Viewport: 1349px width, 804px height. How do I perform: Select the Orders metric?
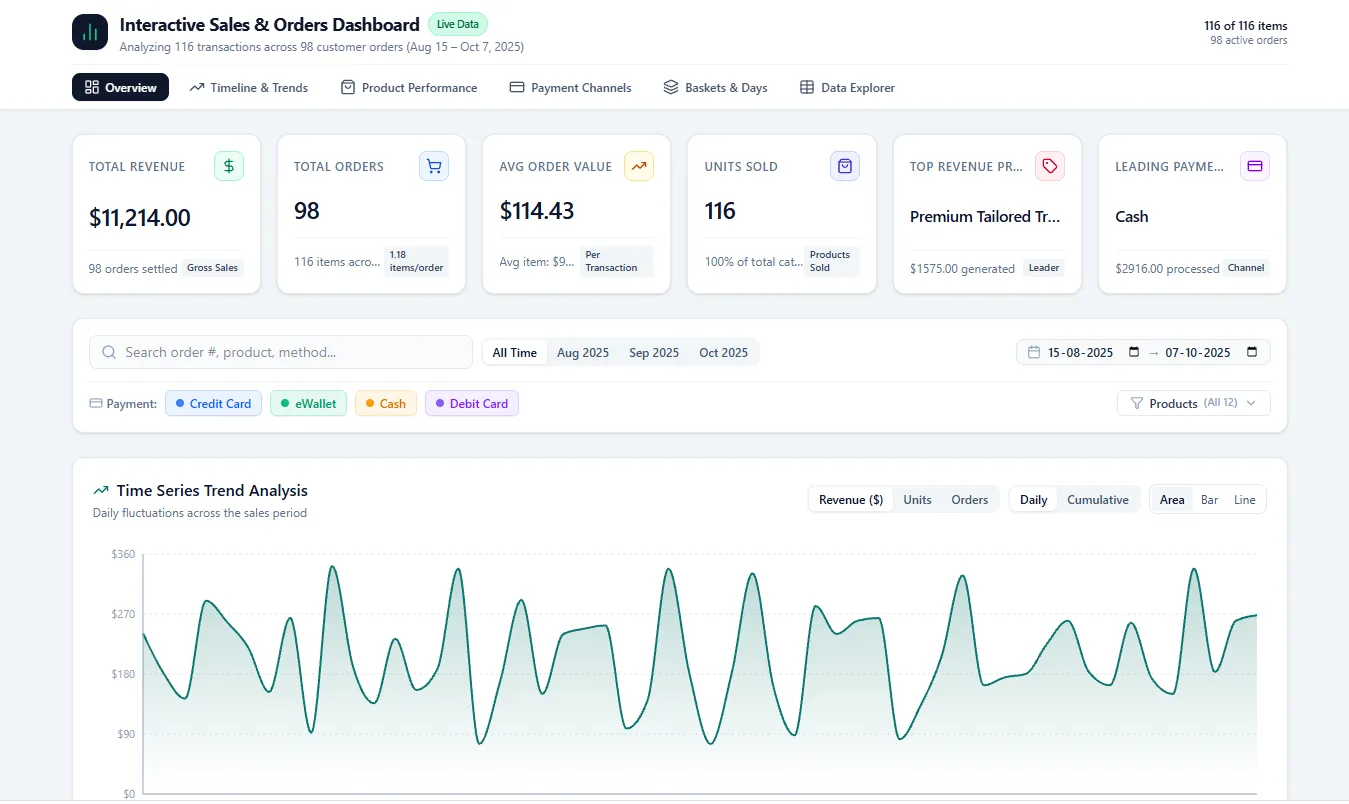970,499
